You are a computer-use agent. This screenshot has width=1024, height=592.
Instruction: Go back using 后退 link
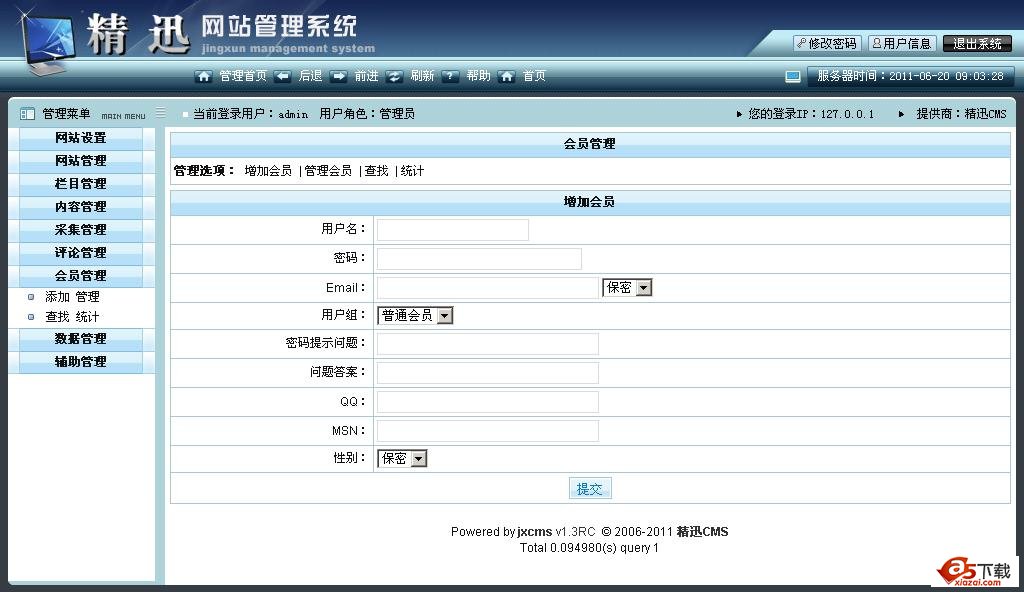coord(310,76)
